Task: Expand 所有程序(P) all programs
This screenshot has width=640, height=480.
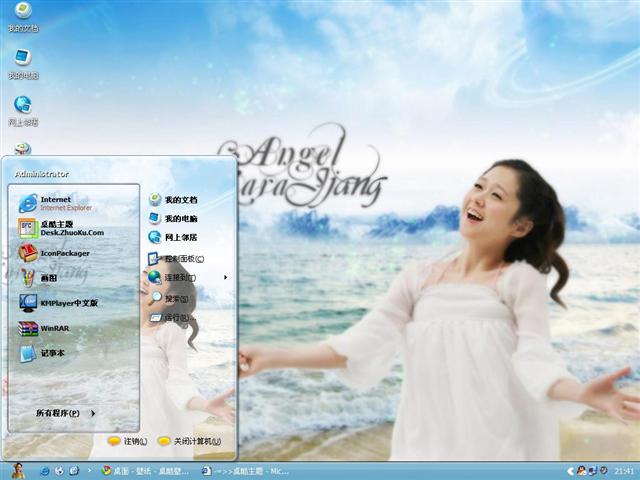Action: (x=66, y=413)
